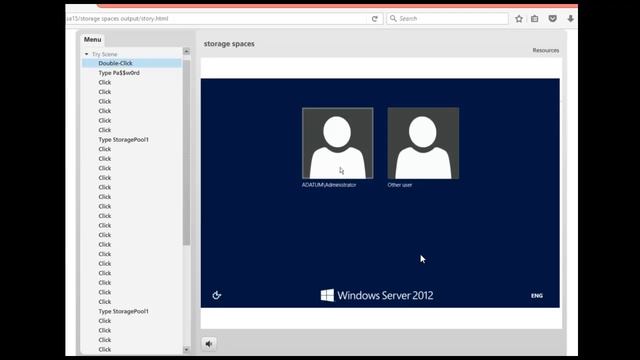
Task: Click the Pocket save icon
Action: point(552,19)
